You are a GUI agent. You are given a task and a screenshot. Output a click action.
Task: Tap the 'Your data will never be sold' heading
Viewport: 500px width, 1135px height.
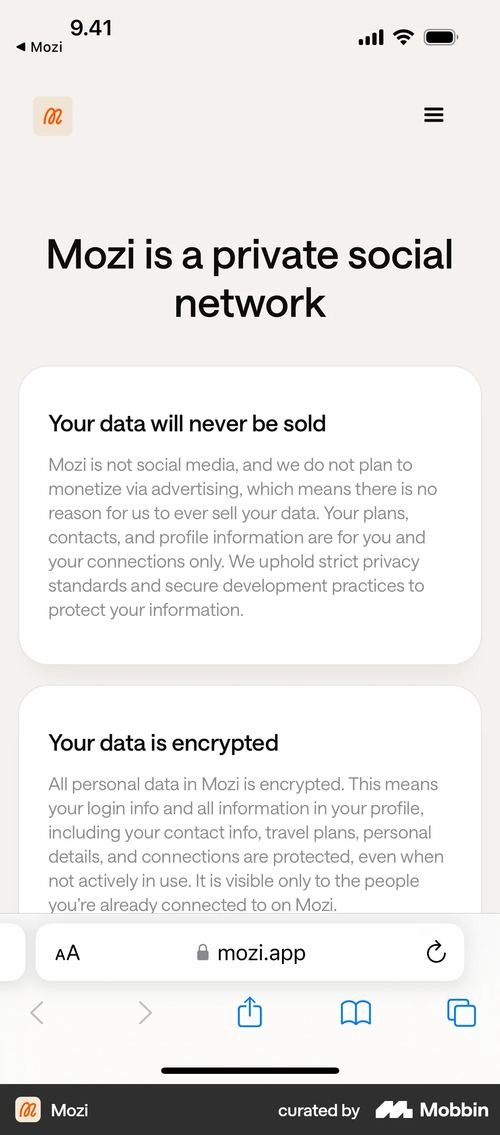[x=187, y=423]
